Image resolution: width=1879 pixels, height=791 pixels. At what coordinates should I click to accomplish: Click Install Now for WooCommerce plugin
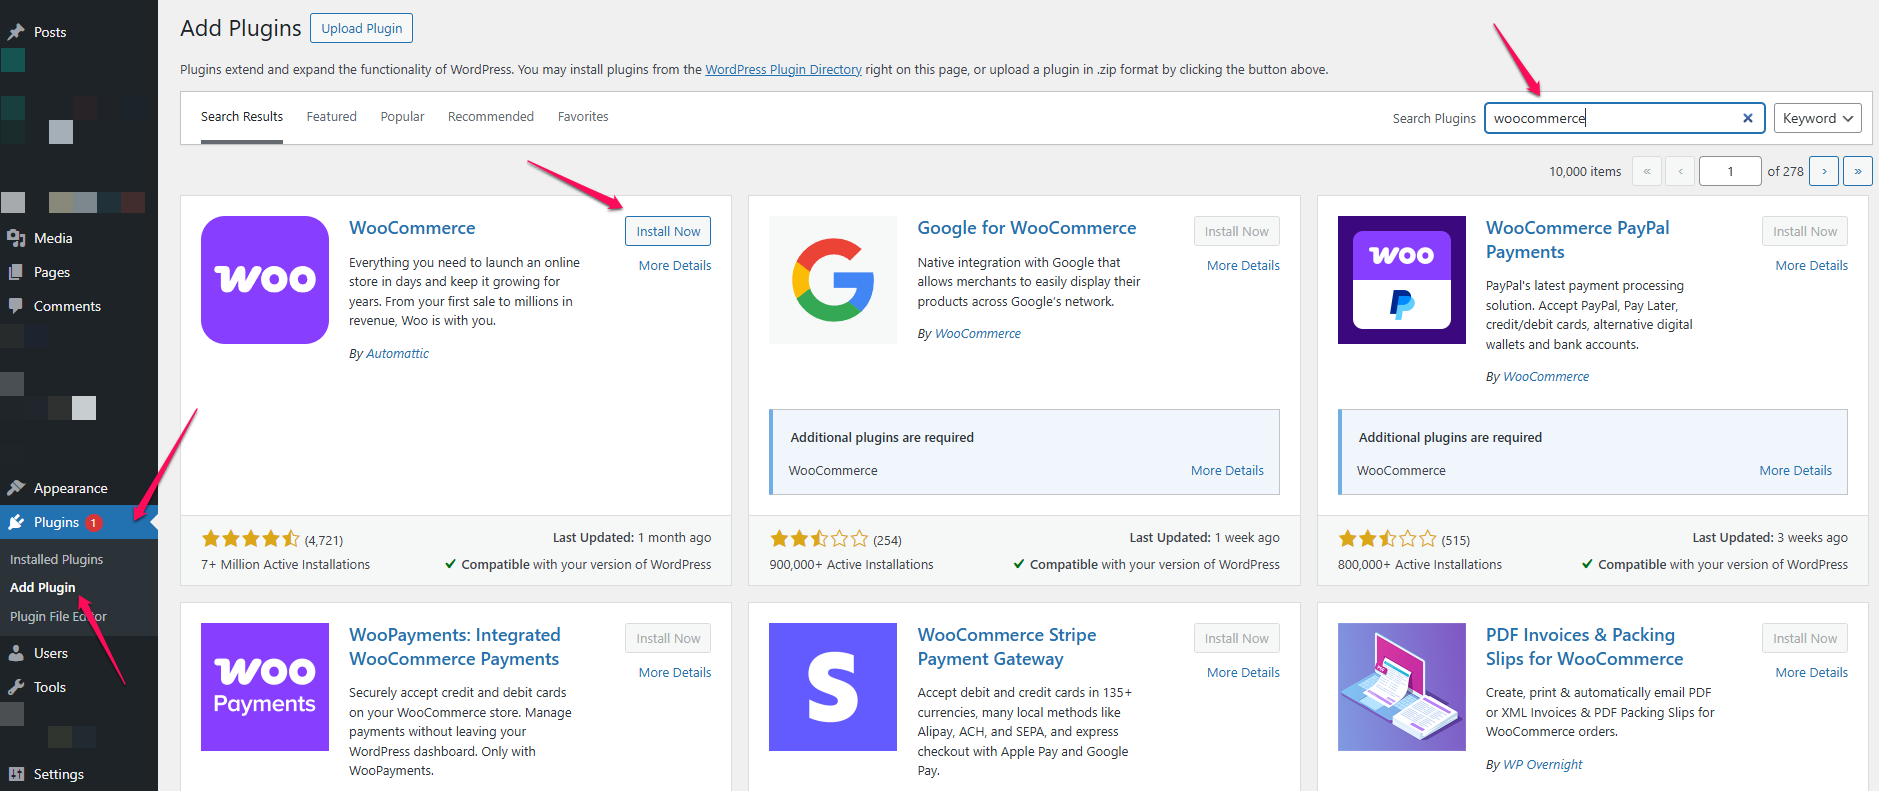click(x=668, y=231)
